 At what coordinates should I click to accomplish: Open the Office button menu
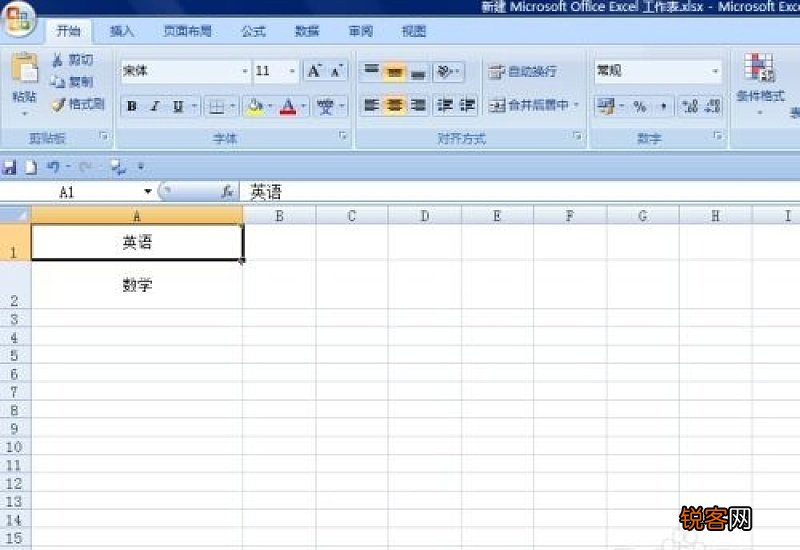pyautogui.click(x=19, y=19)
